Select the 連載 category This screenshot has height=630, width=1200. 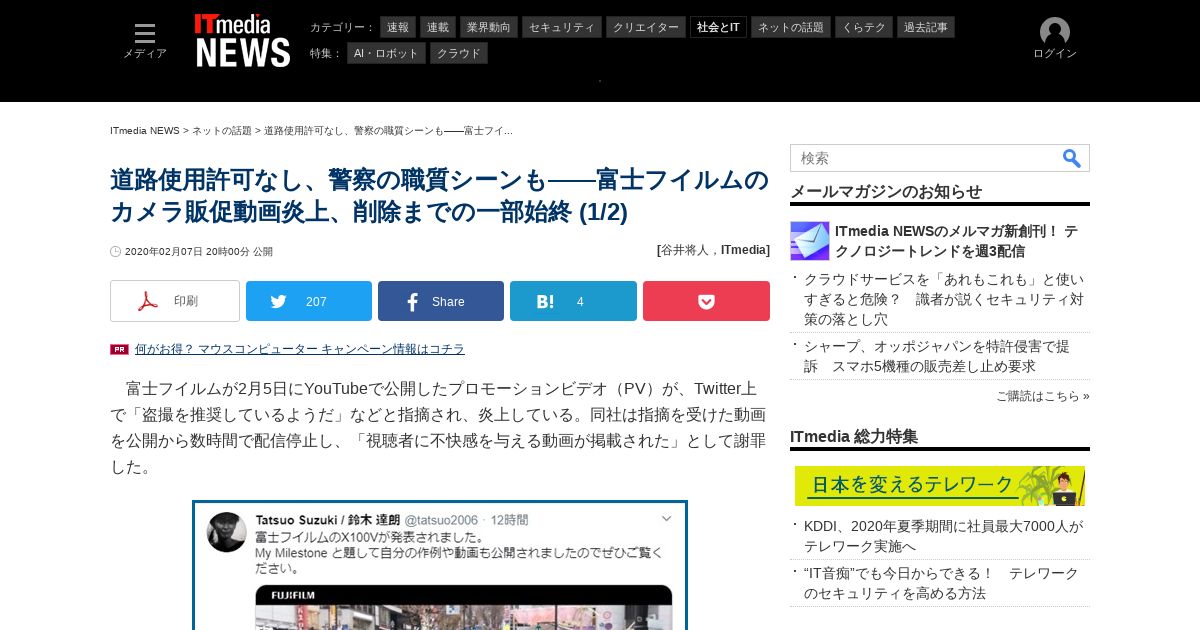[438, 27]
